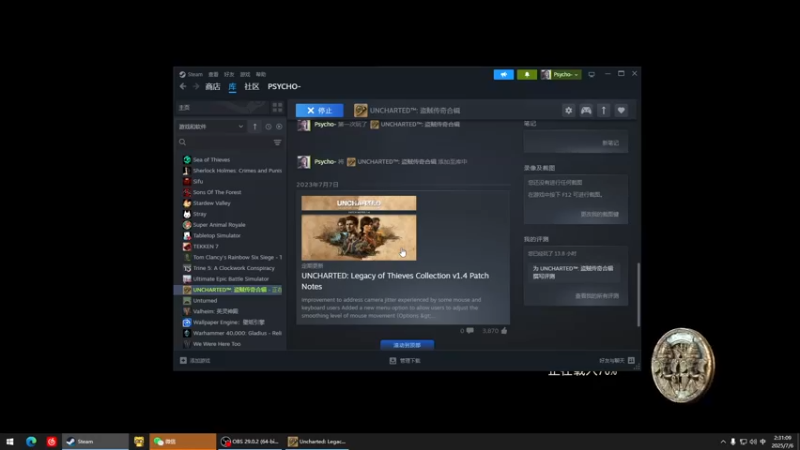Image resolution: width=800 pixels, height=450 pixels.
Task: Open Microsoft Edge from the taskbar
Action: pyautogui.click(x=31, y=442)
